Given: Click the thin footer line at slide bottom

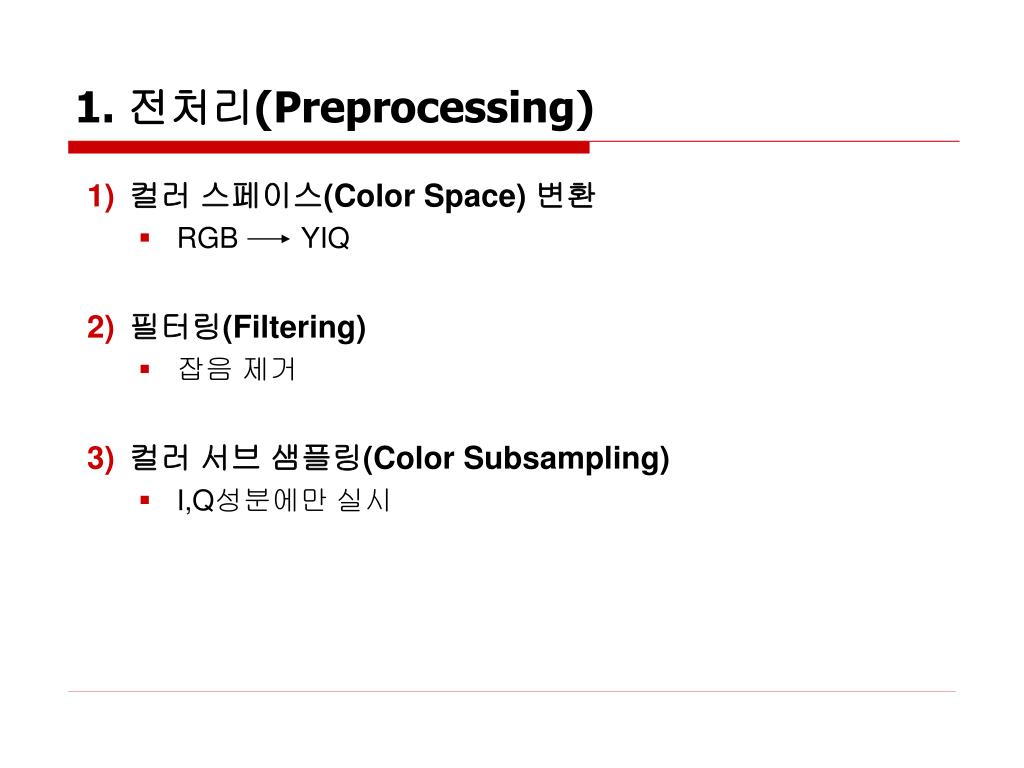Looking at the screenshot, I should click(512, 691).
